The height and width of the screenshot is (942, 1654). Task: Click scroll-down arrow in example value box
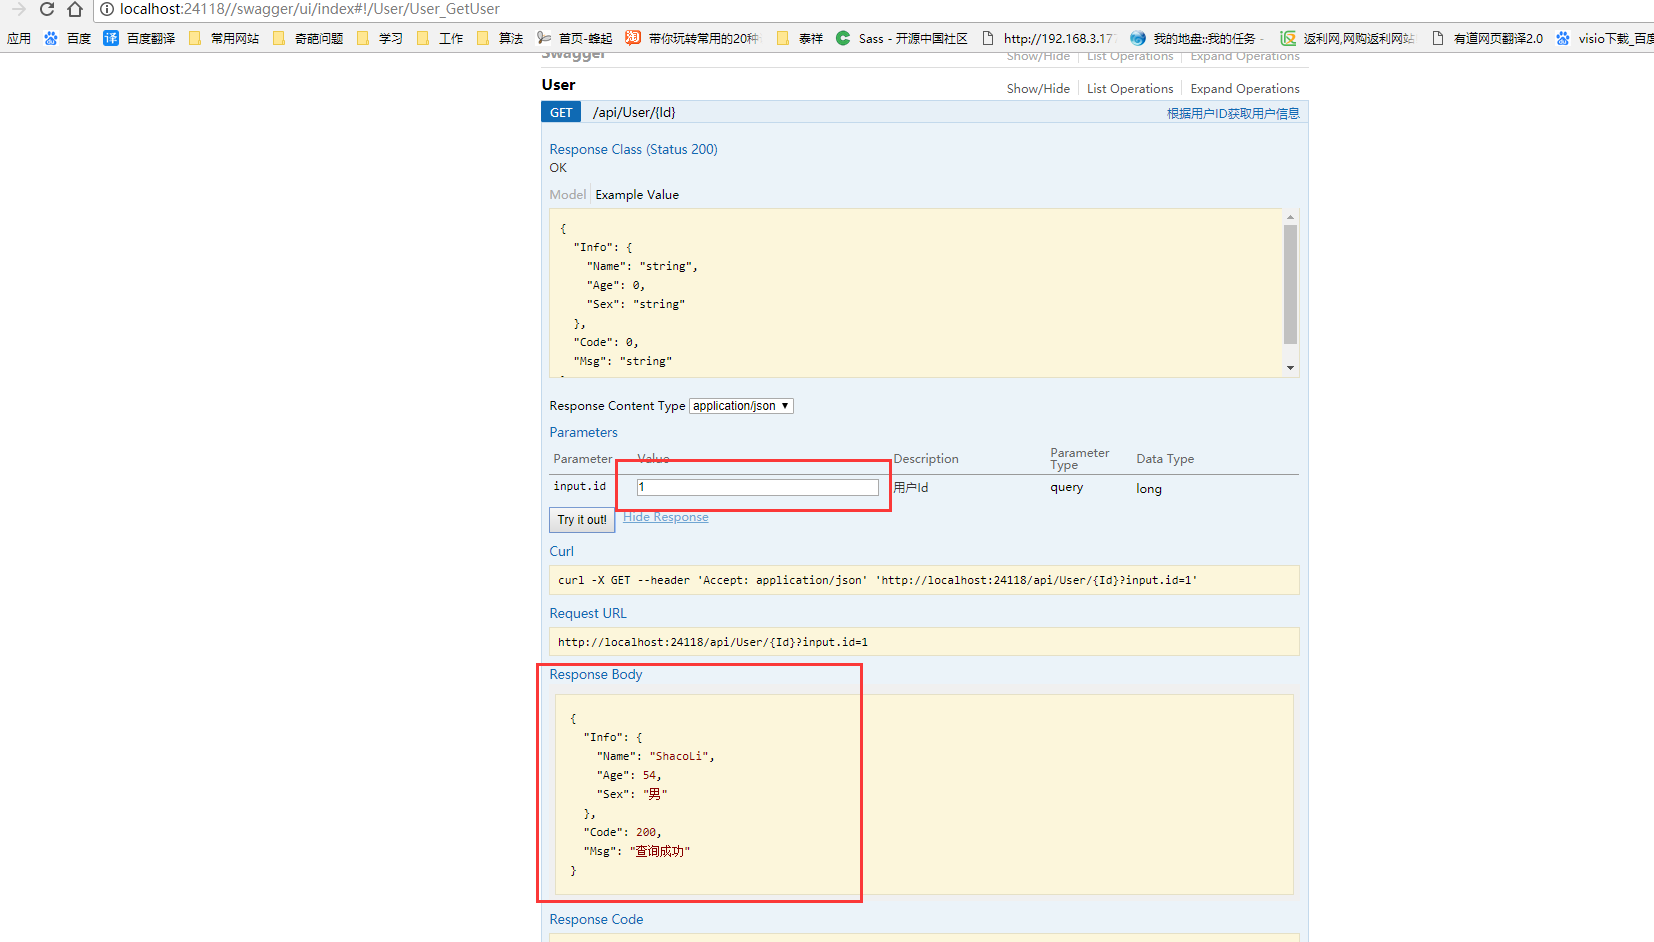pos(1290,368)
